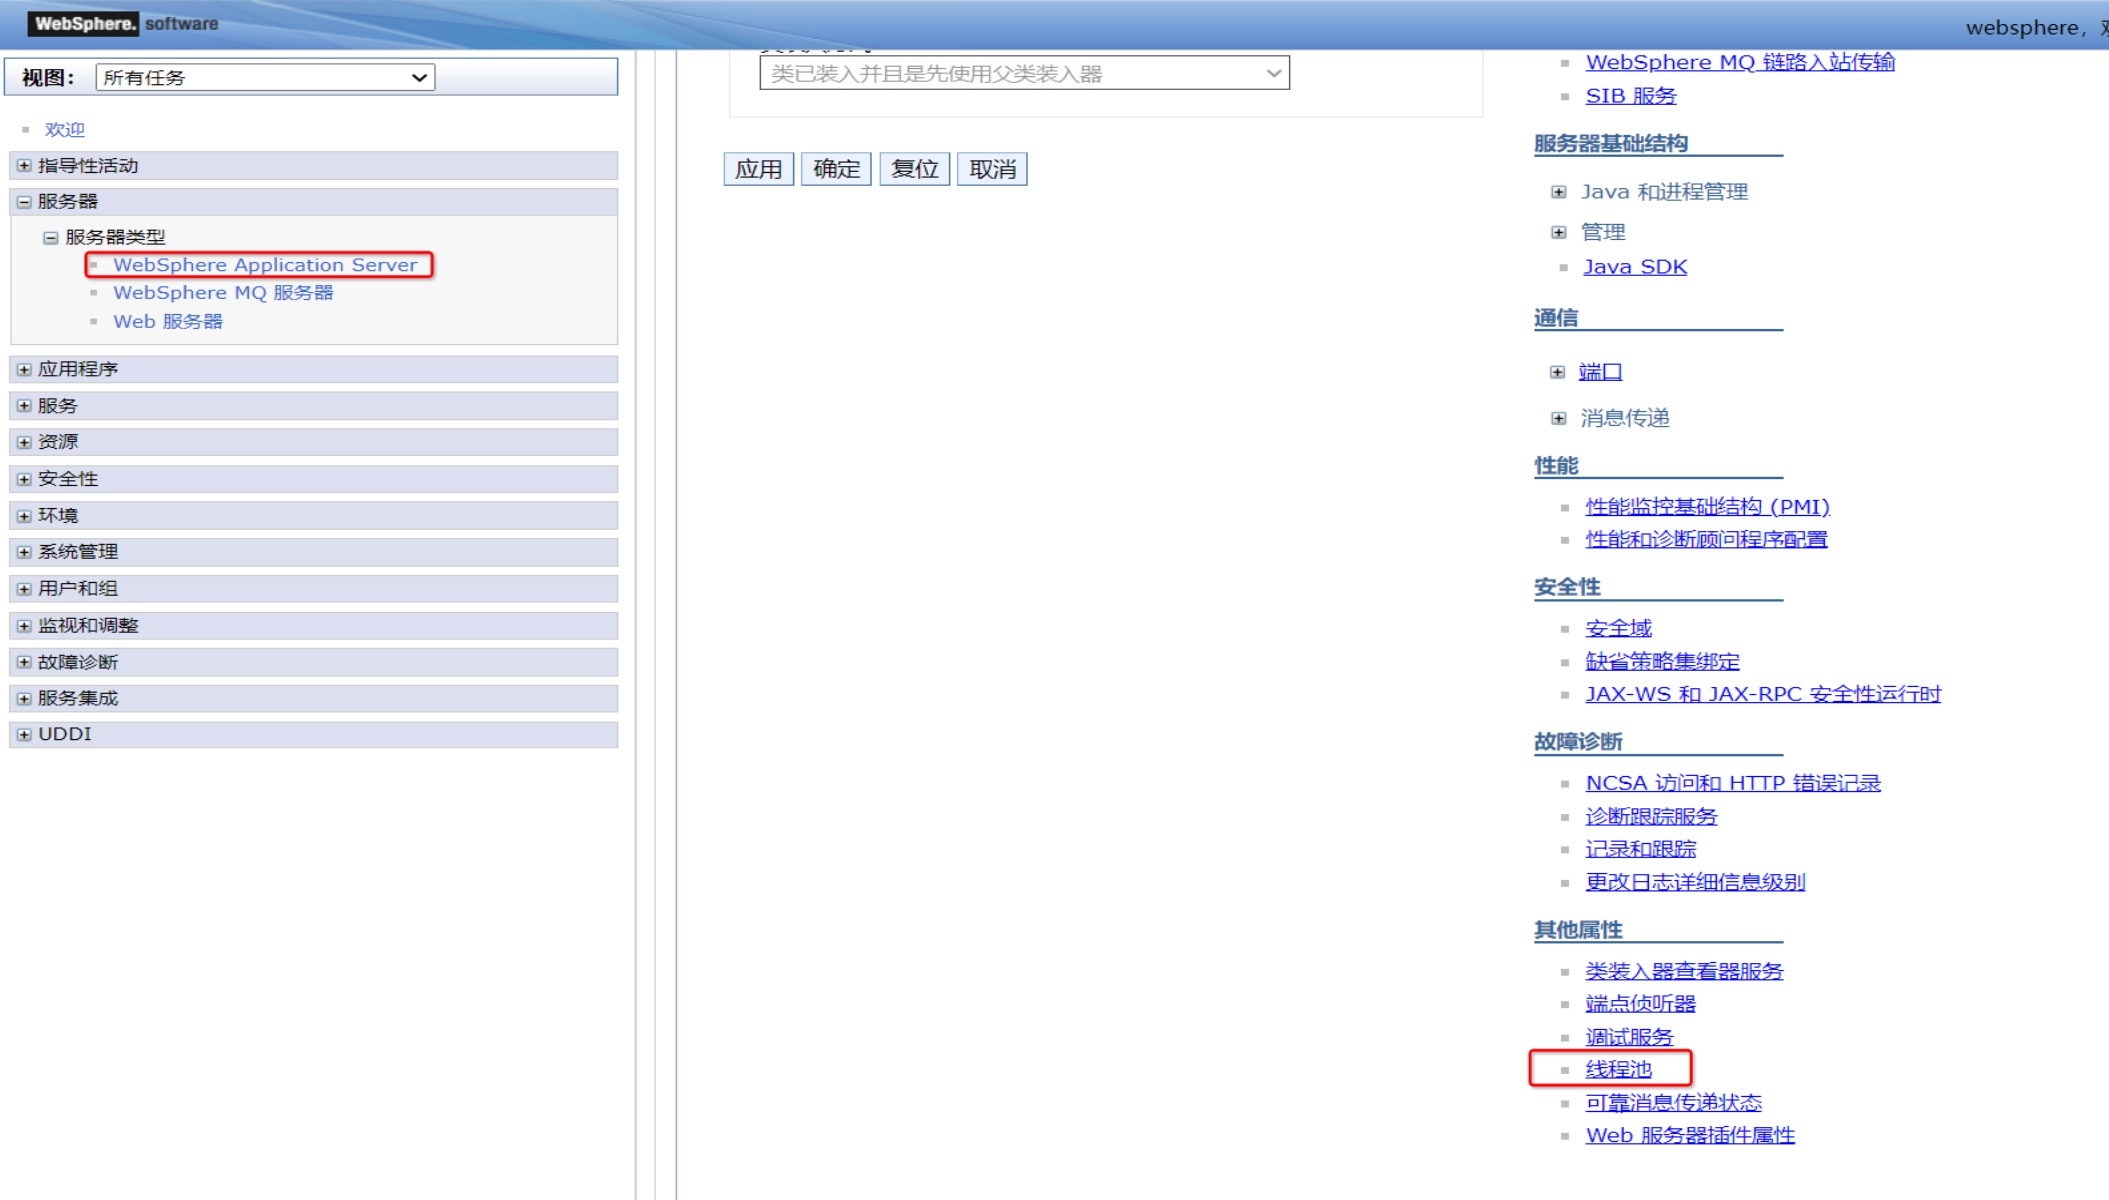Click the 通信 heading
The width and height of the screenshot is (2109, 1200).
[x=1556, y=319]
